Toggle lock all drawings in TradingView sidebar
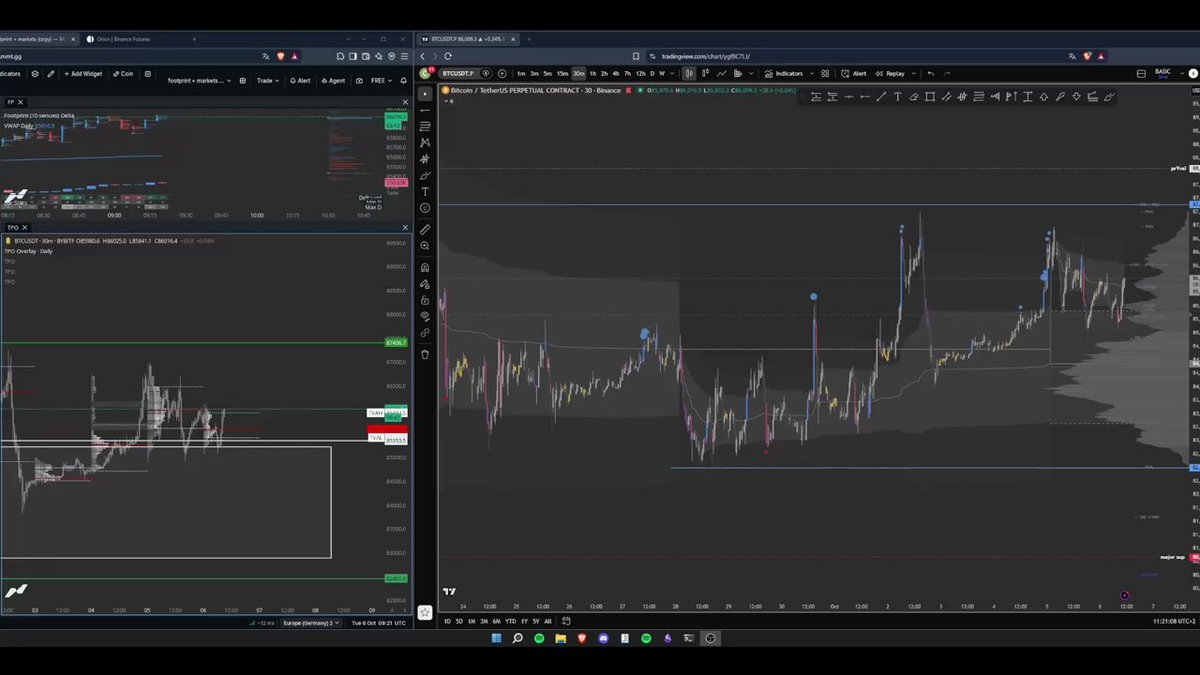 [425, 300]
